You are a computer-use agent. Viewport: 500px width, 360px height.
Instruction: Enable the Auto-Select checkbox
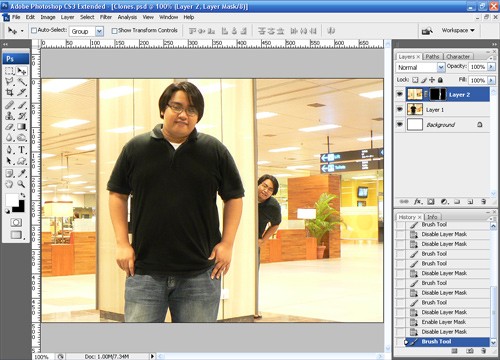[x=34, y=31]
